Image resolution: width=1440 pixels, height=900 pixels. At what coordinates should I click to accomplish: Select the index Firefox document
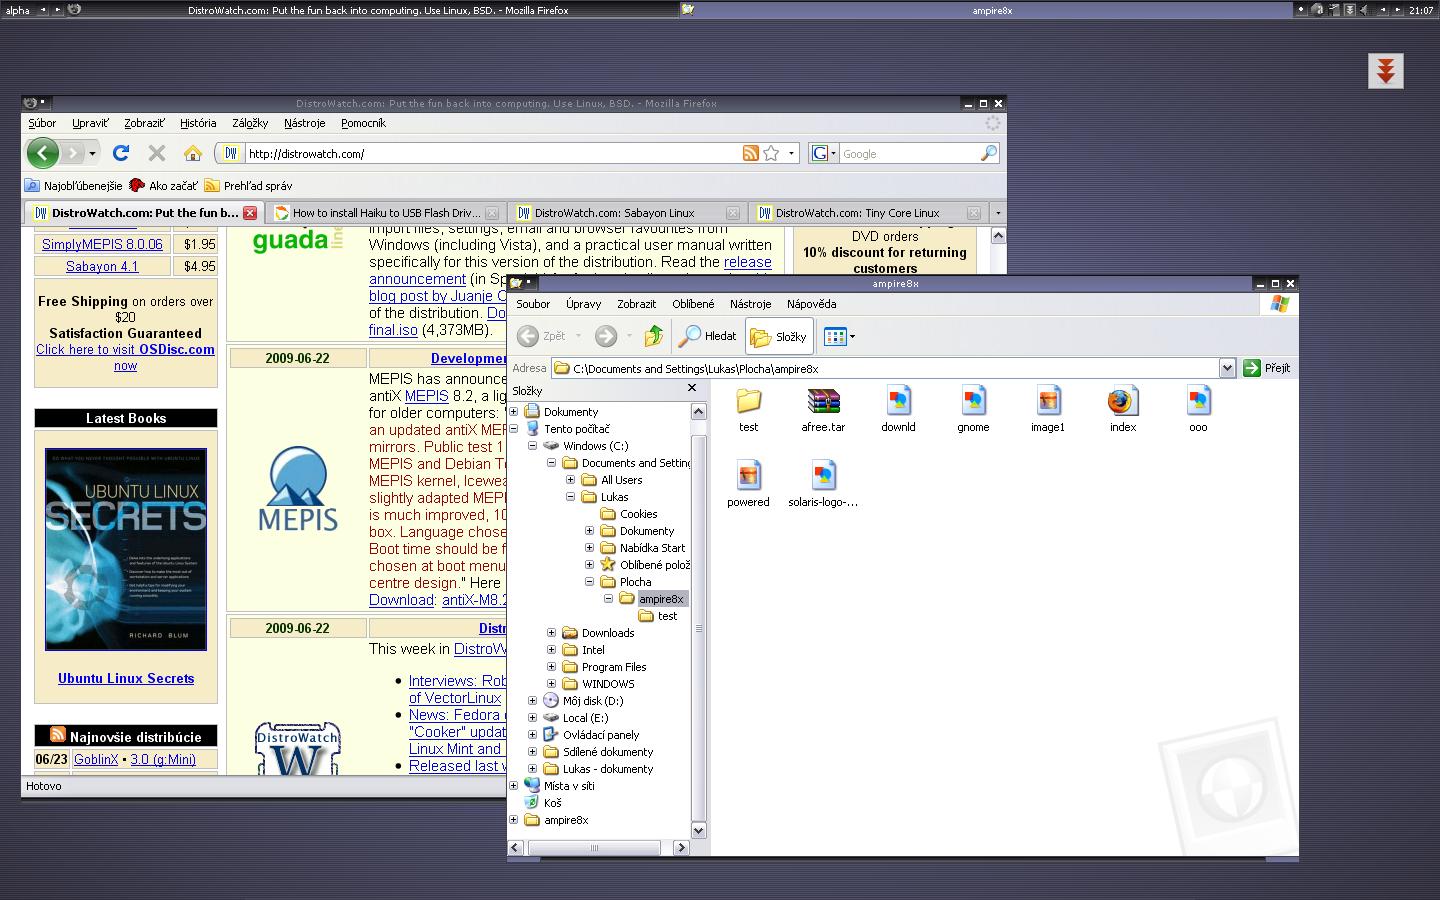pyautogui.click(x=1123, y=410)
